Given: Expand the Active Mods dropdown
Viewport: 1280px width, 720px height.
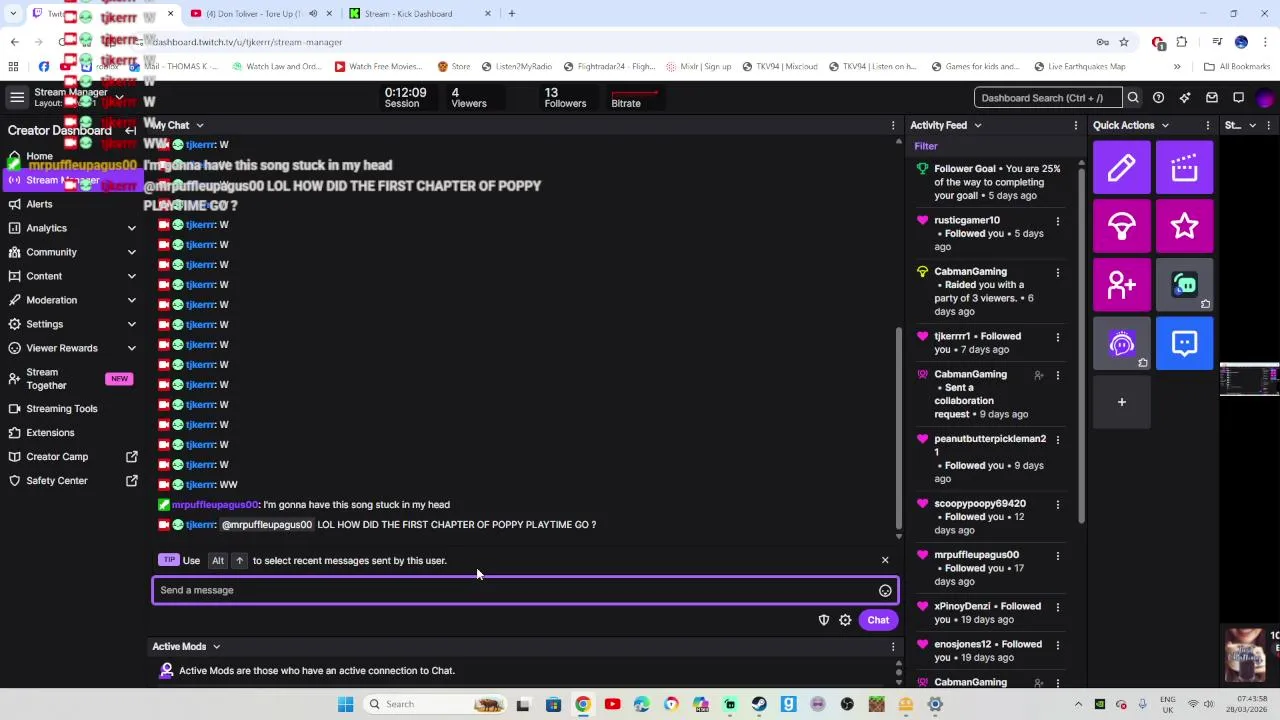Looking at the screenshot, I should 216,647.
